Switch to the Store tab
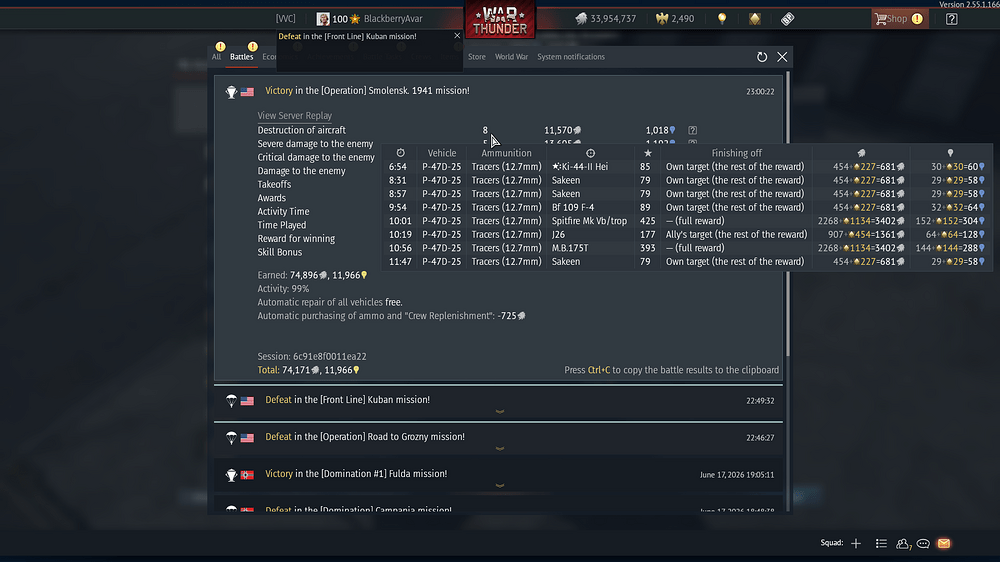 coord(476,57)
